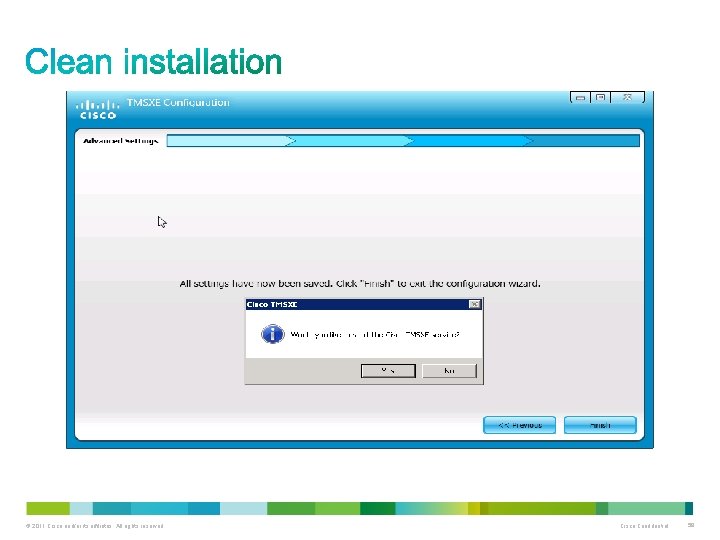
Task: Maximize the TMSXE Configuration window
Action: point(600,97)
